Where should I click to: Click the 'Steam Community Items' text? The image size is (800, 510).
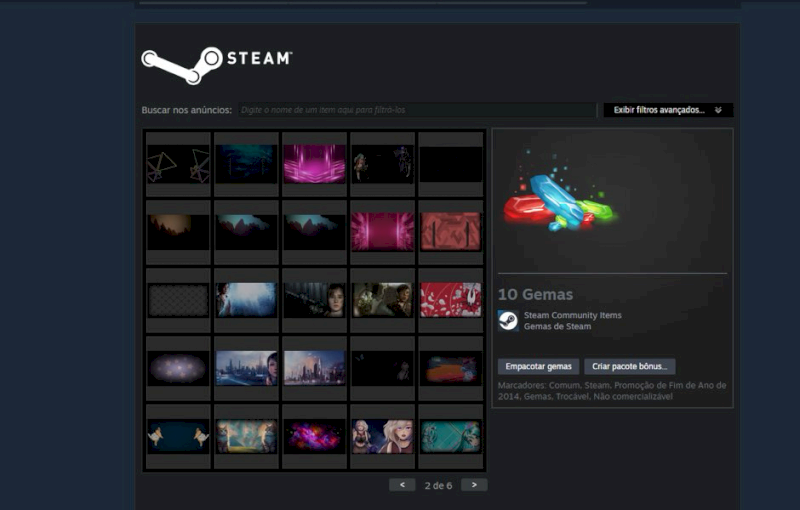572,315
